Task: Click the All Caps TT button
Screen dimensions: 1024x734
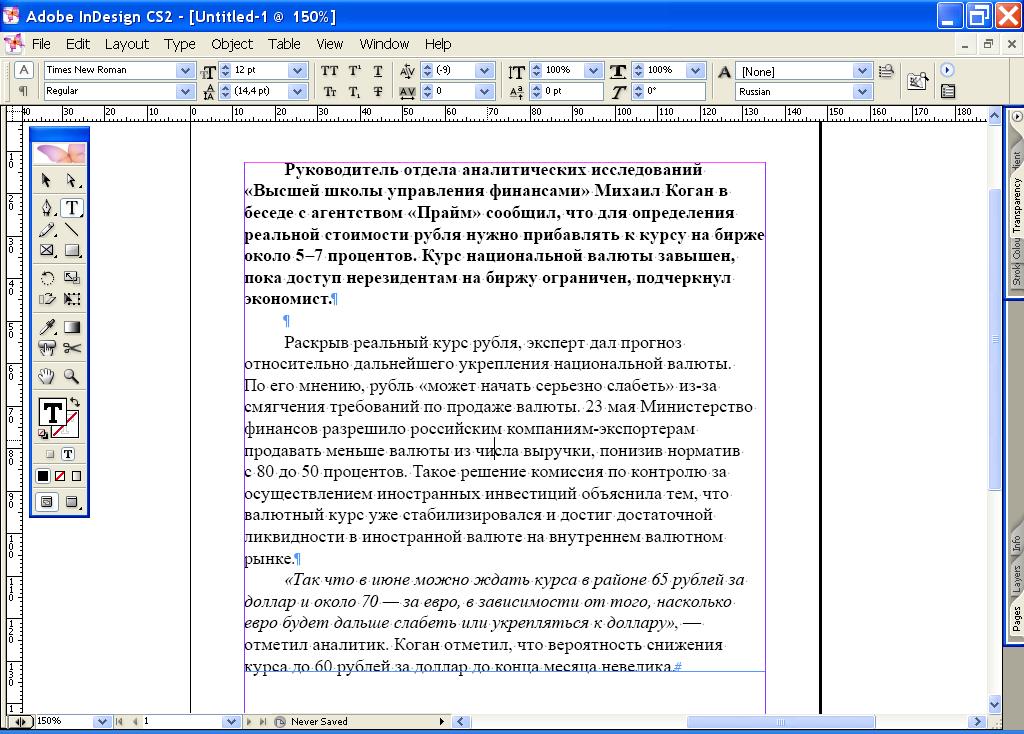Action: [330, 71]
